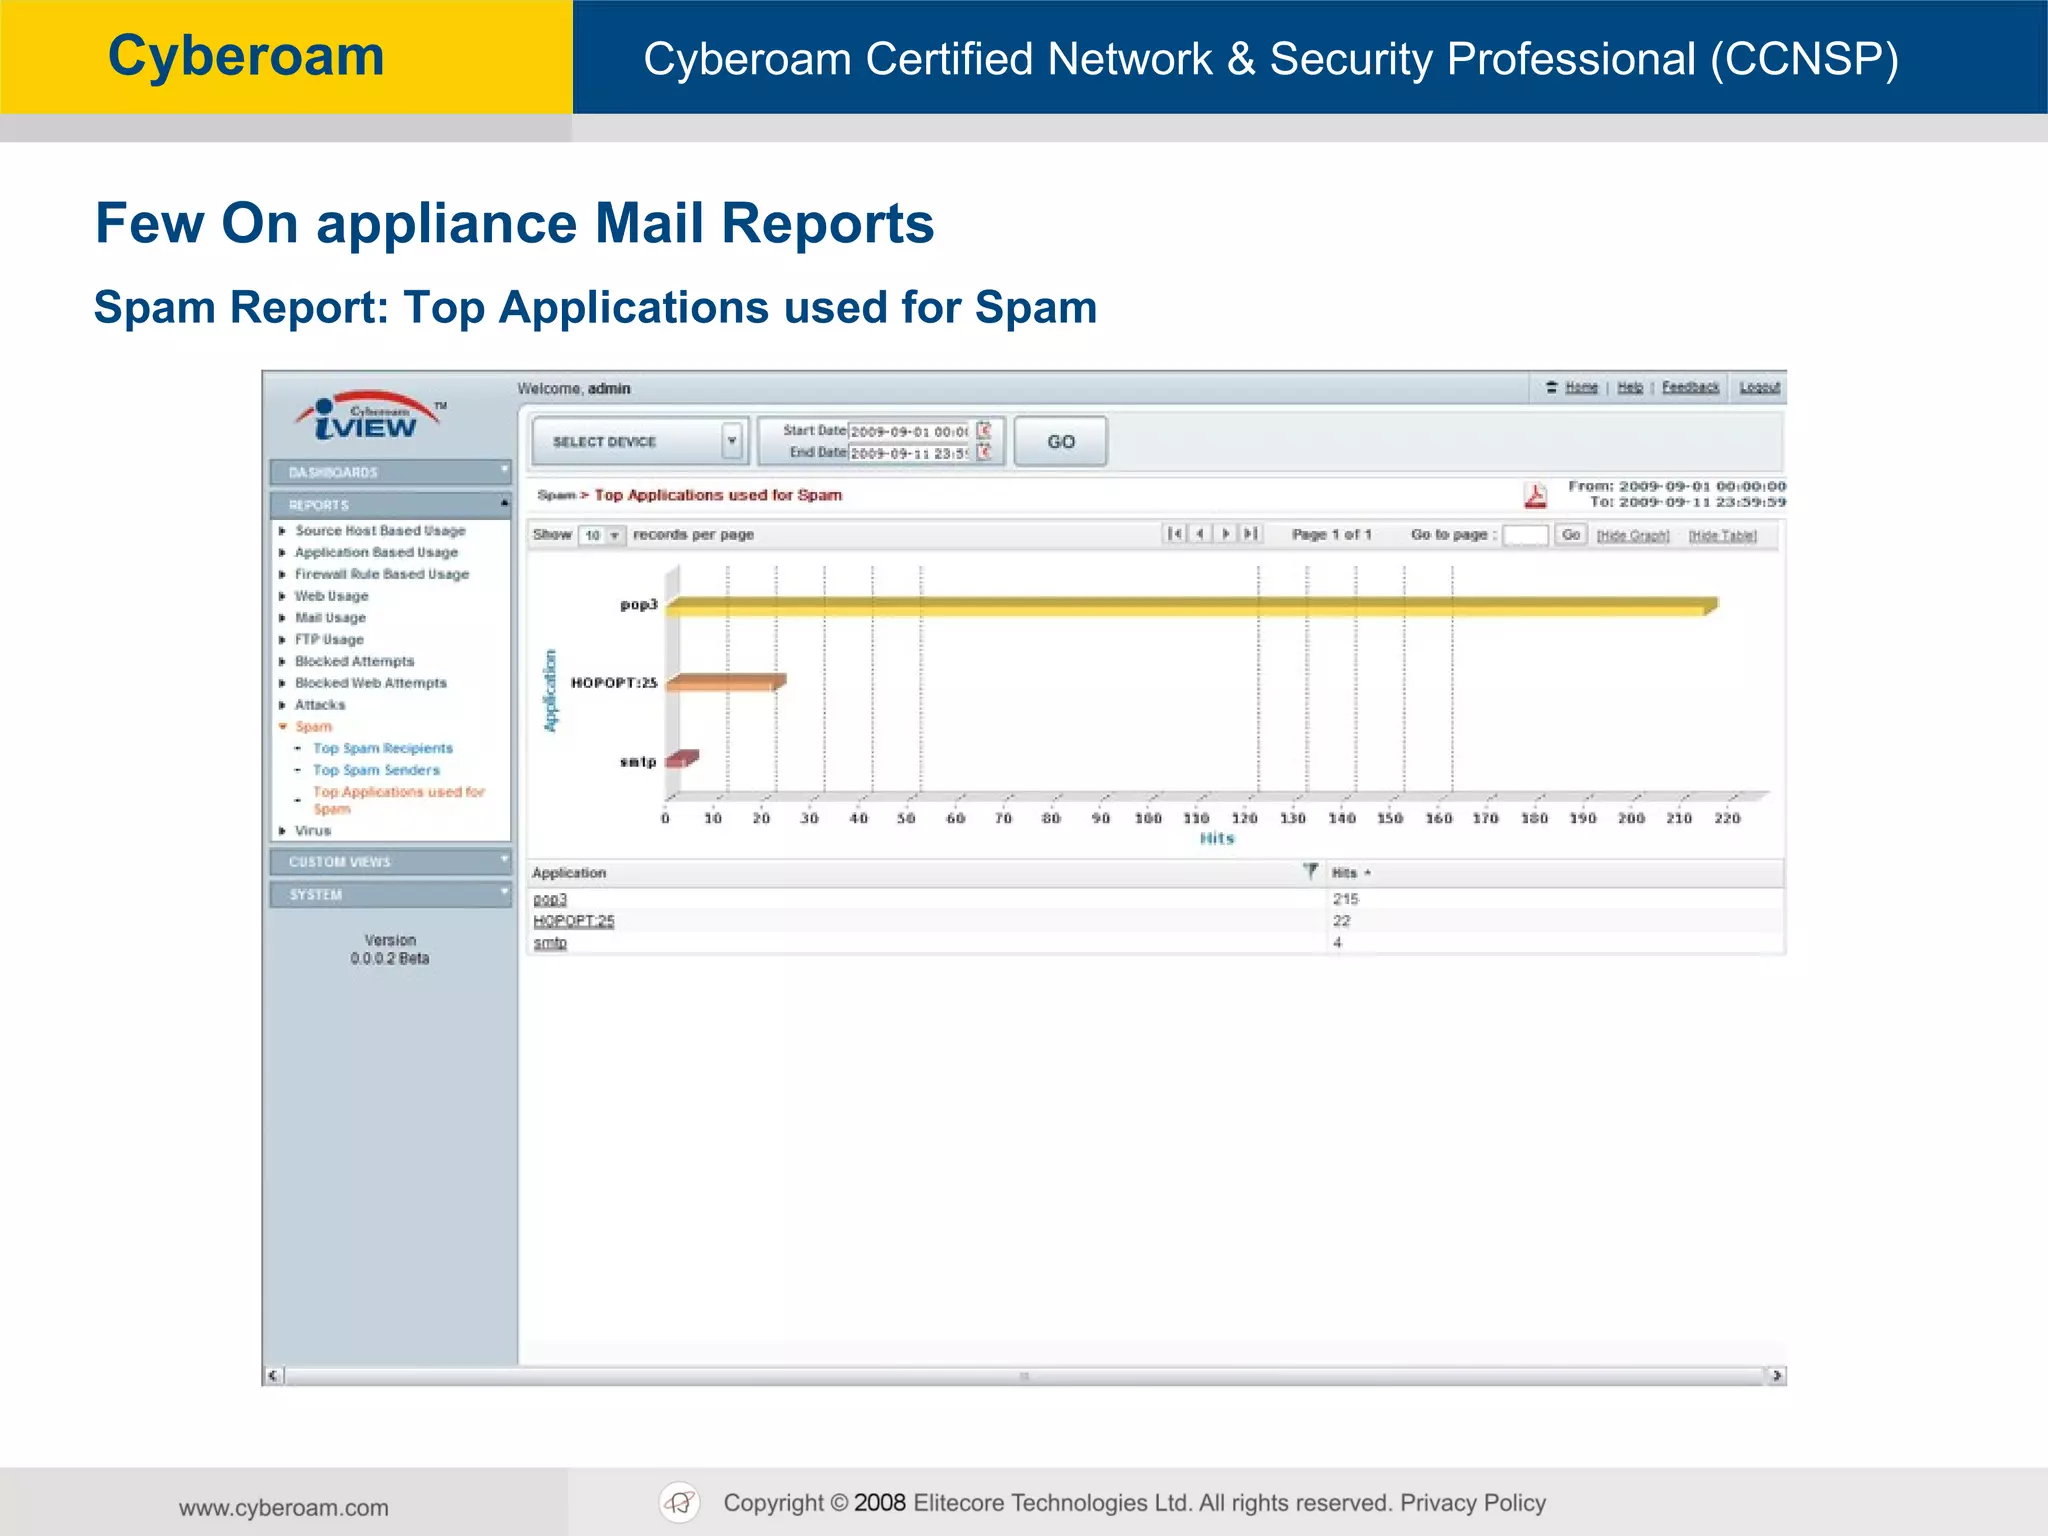This screenshot has width=2048, height=1536.
Task: Click the Help link
Action: 1630,387
